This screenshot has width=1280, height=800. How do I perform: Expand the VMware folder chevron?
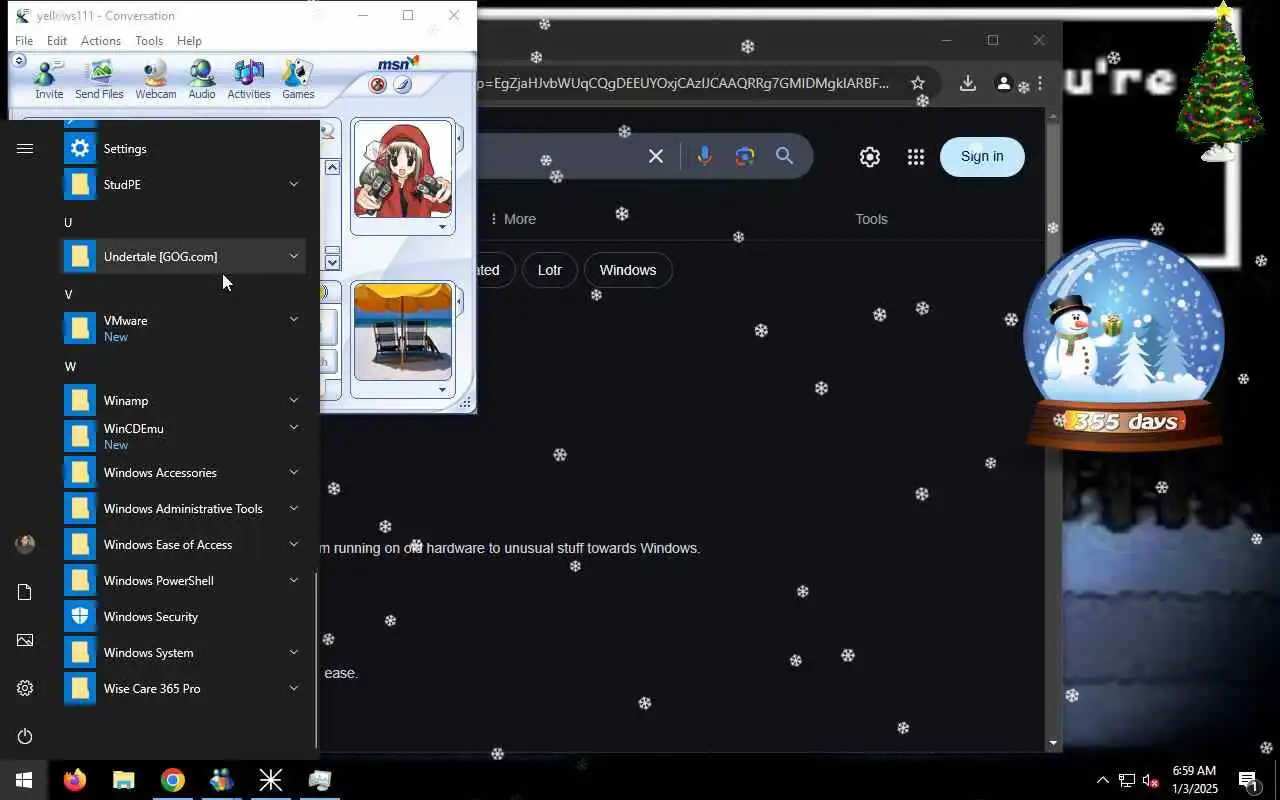[x=294, y=320]
